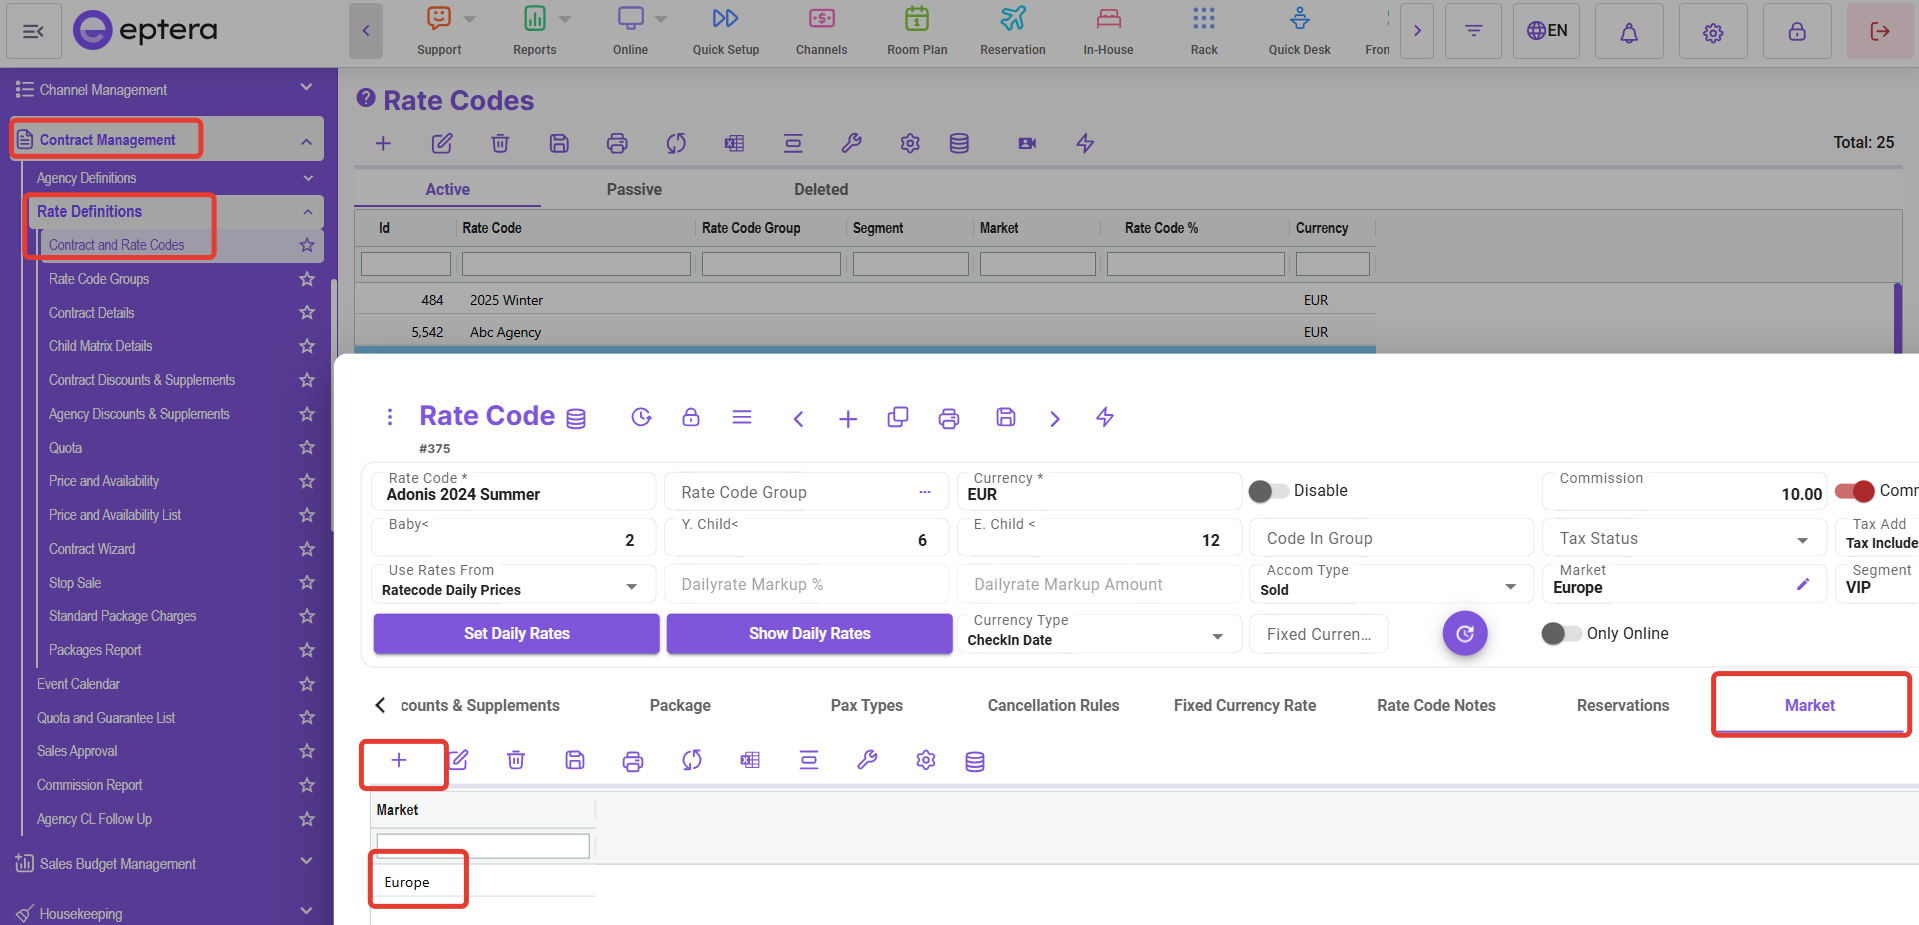This screenshot has width=1919, height=925.
Task: Click the copy icon in Rate Code toolbar
Action: tap(897, 417)
